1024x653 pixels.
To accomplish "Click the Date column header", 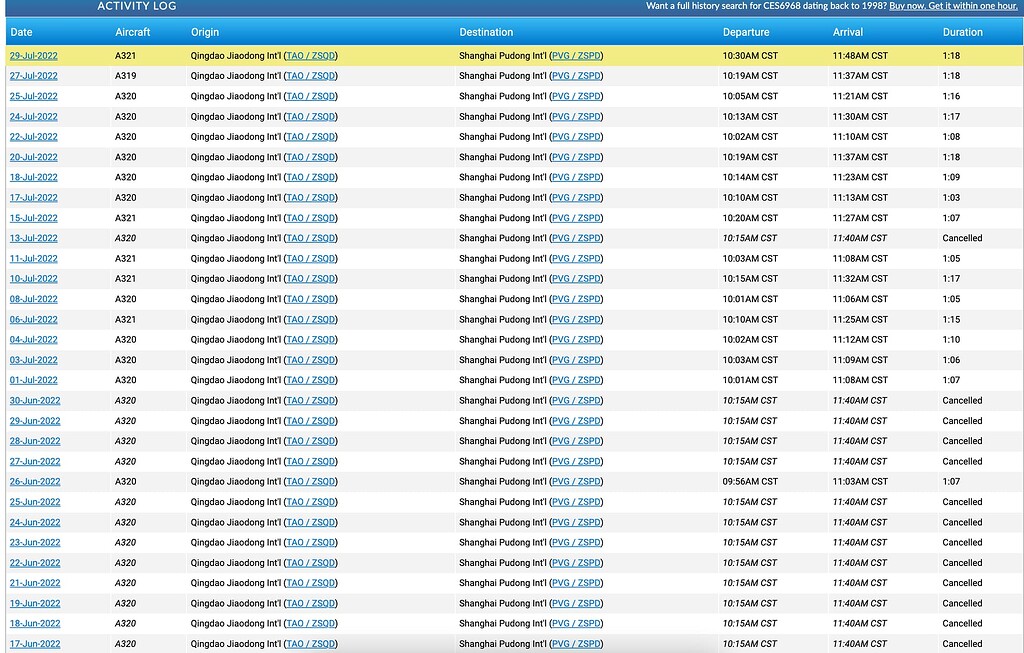I will click(21, 32).
